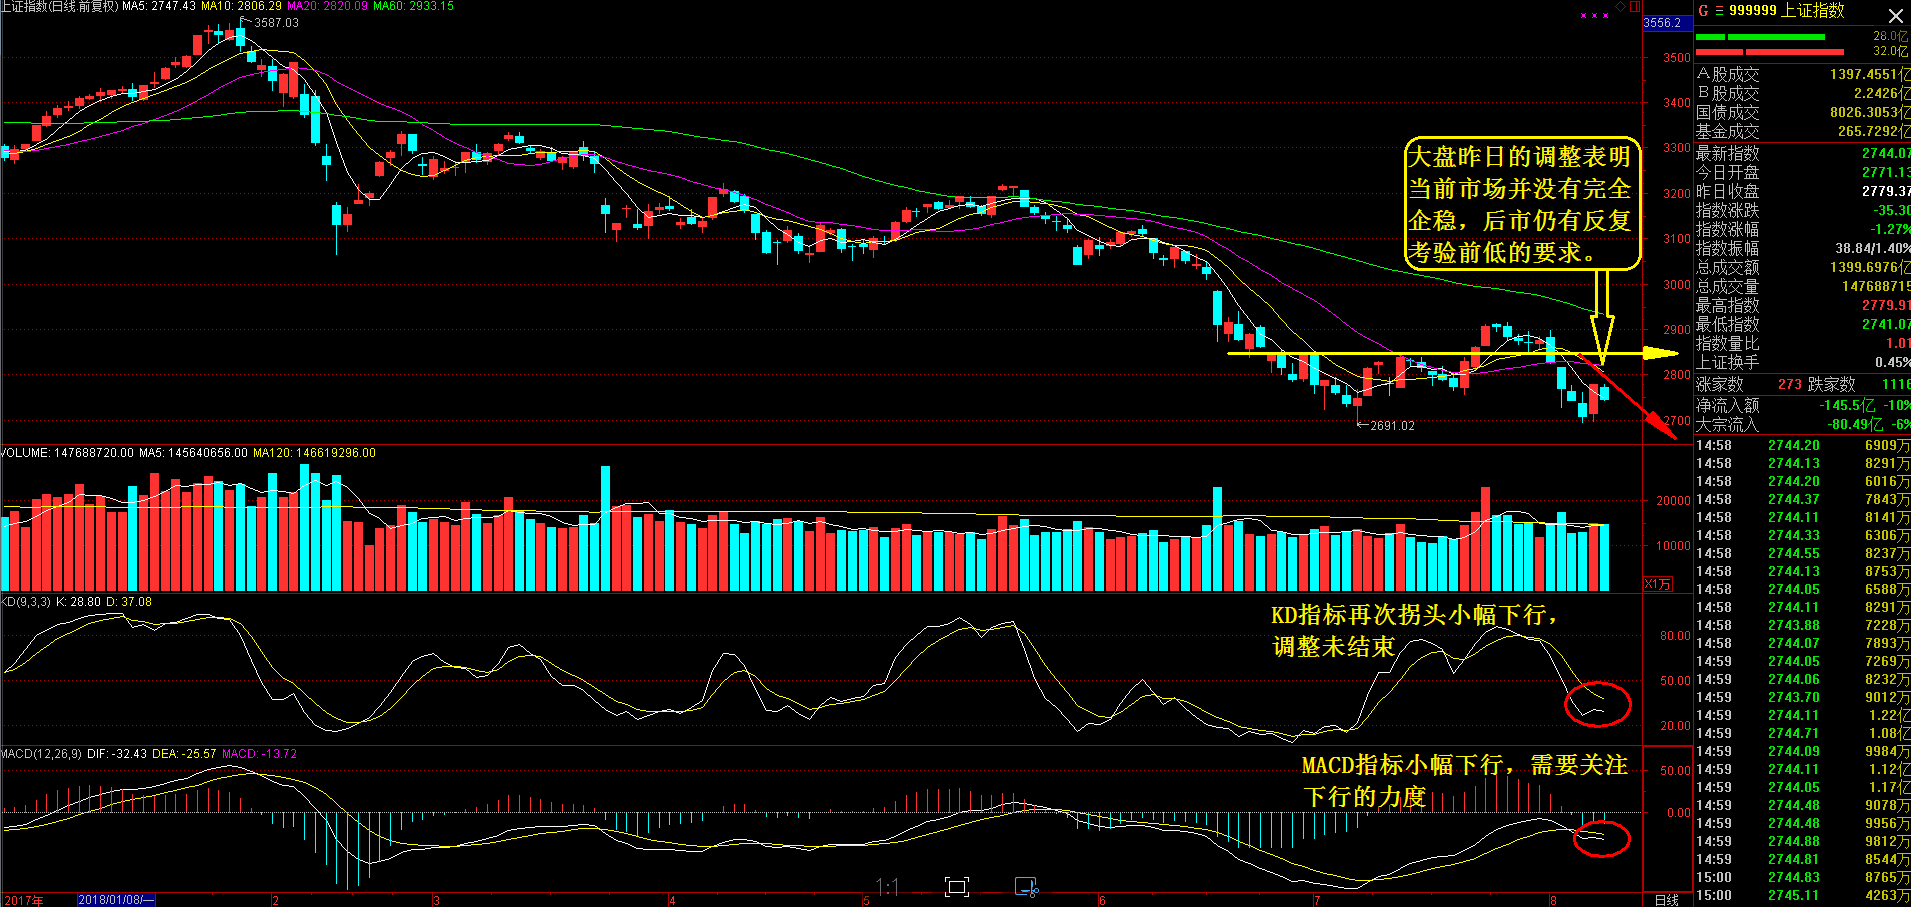Image resolution: width=1911 pixels, height=907 pixels.
Task: Click the red G icon in quote header
Action: click(1703, 10)
